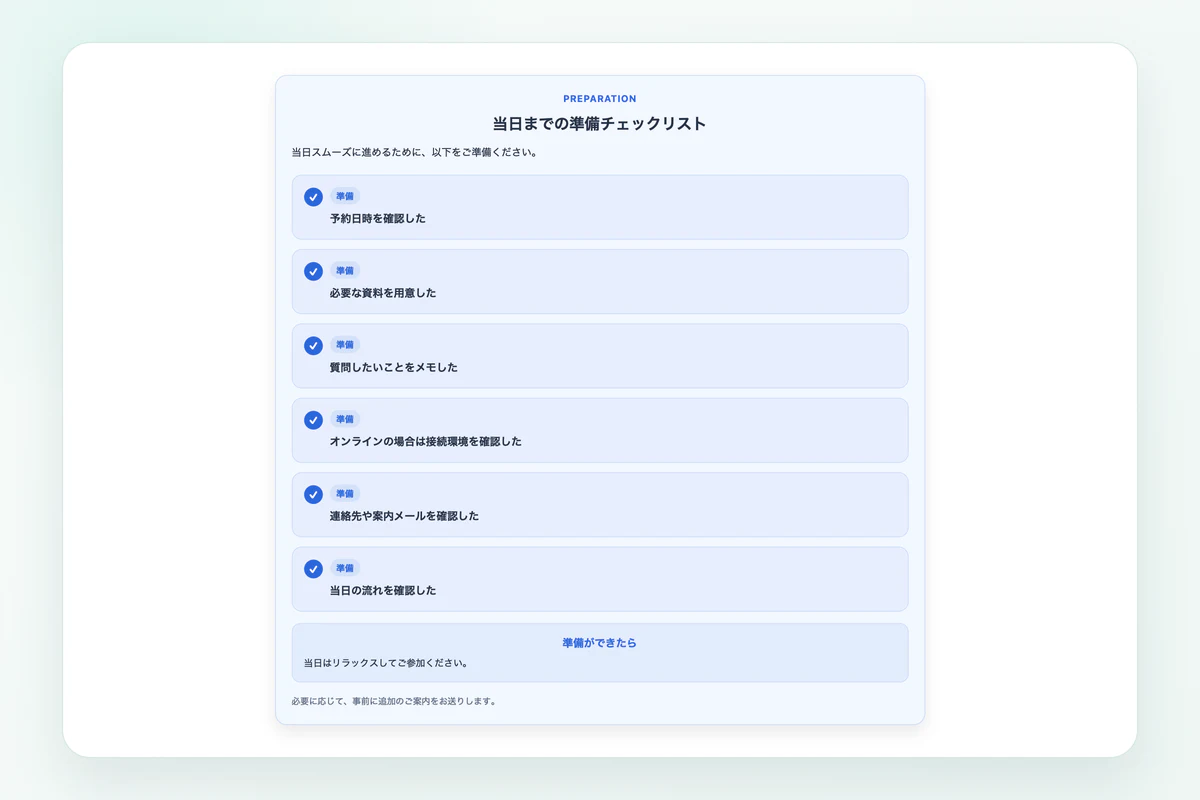Image resolution: width=1200 pixels, height=800 pixels.
Task: Click the 準備 tag above 当日の流れを確認した
Action: point(345,567)
